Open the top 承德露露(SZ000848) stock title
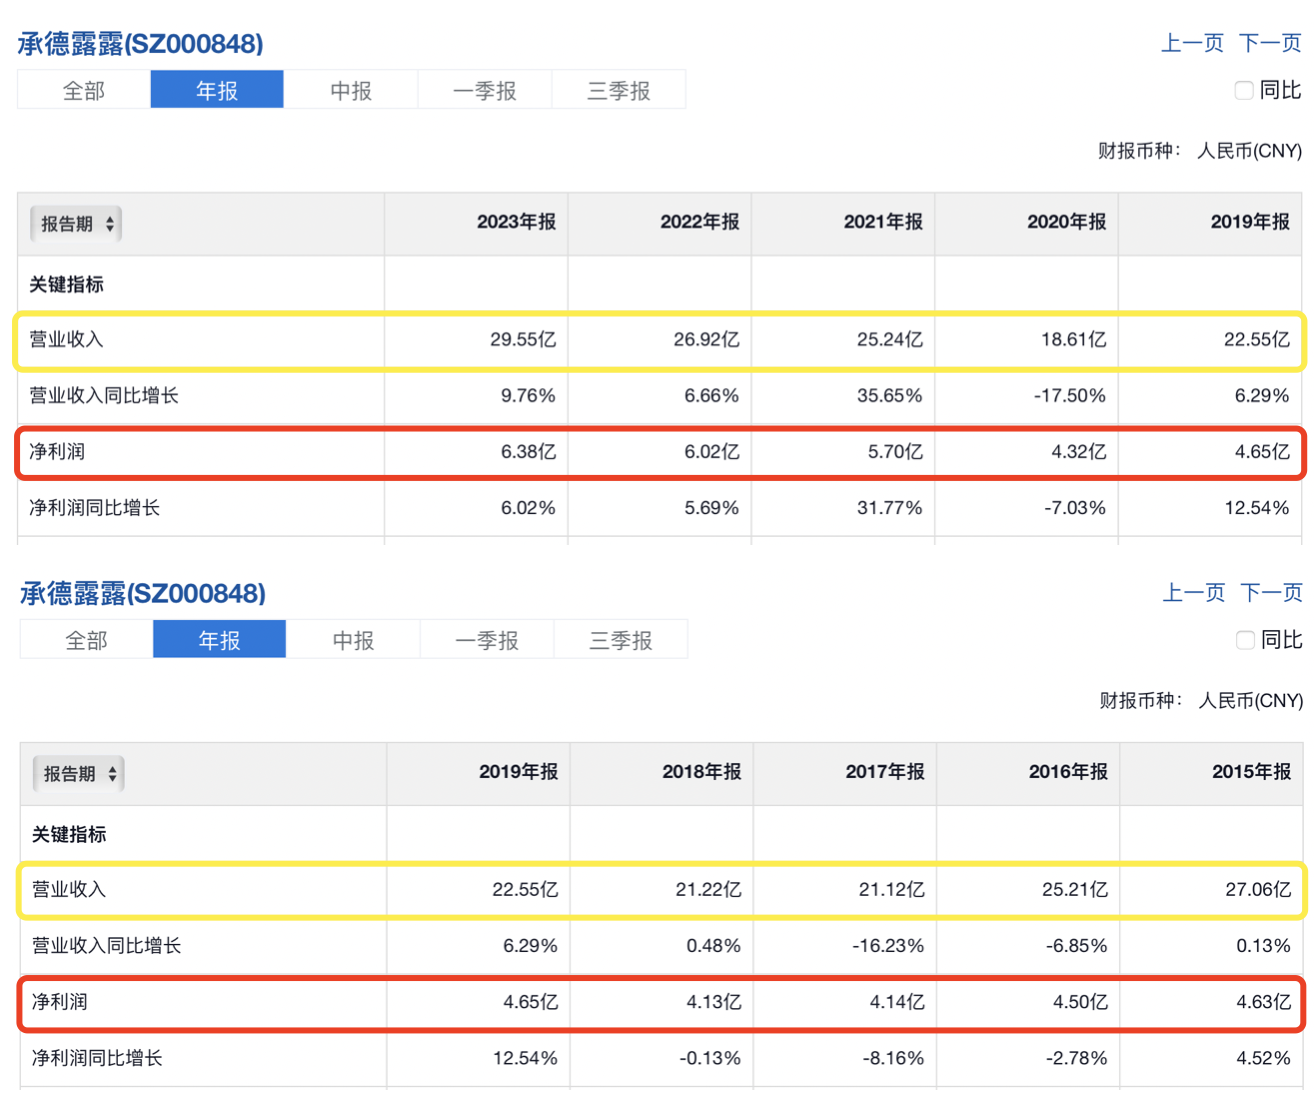1316x1114 pixels. [x=141, y=44]
